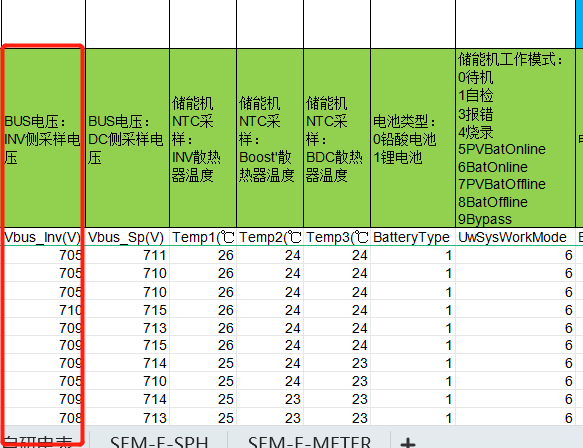Click the Temp1 column header cell
583x448 pixels.
click(203, 237)
